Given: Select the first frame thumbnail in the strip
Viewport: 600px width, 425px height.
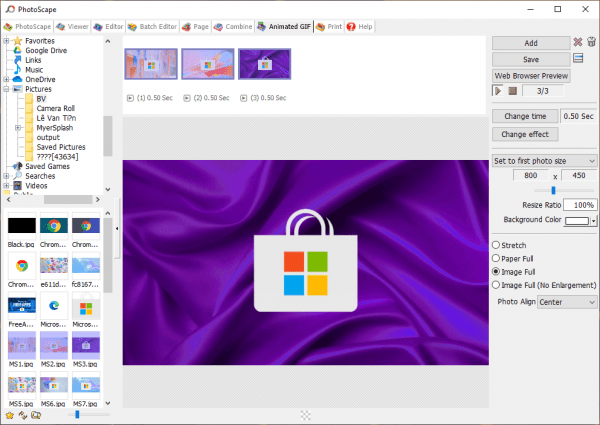Looking at the screenshot, I should tap(151, 64).
